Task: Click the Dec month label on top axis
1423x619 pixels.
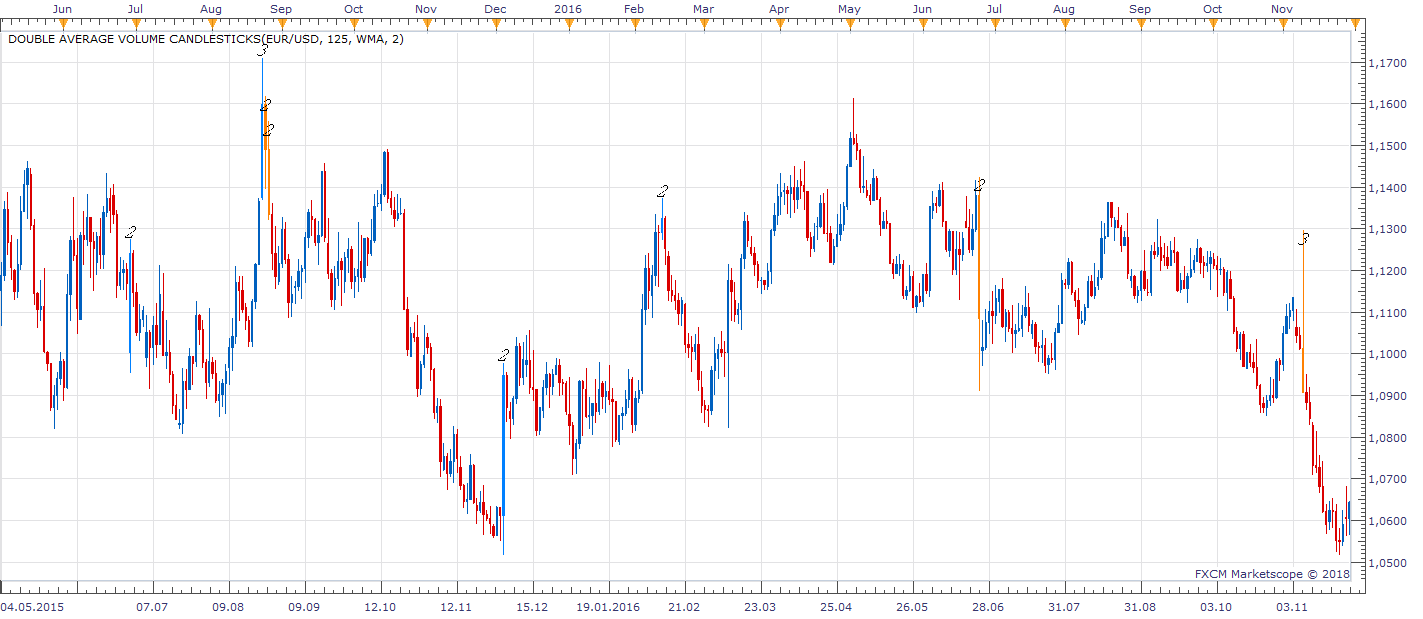Action: (495, 9)
